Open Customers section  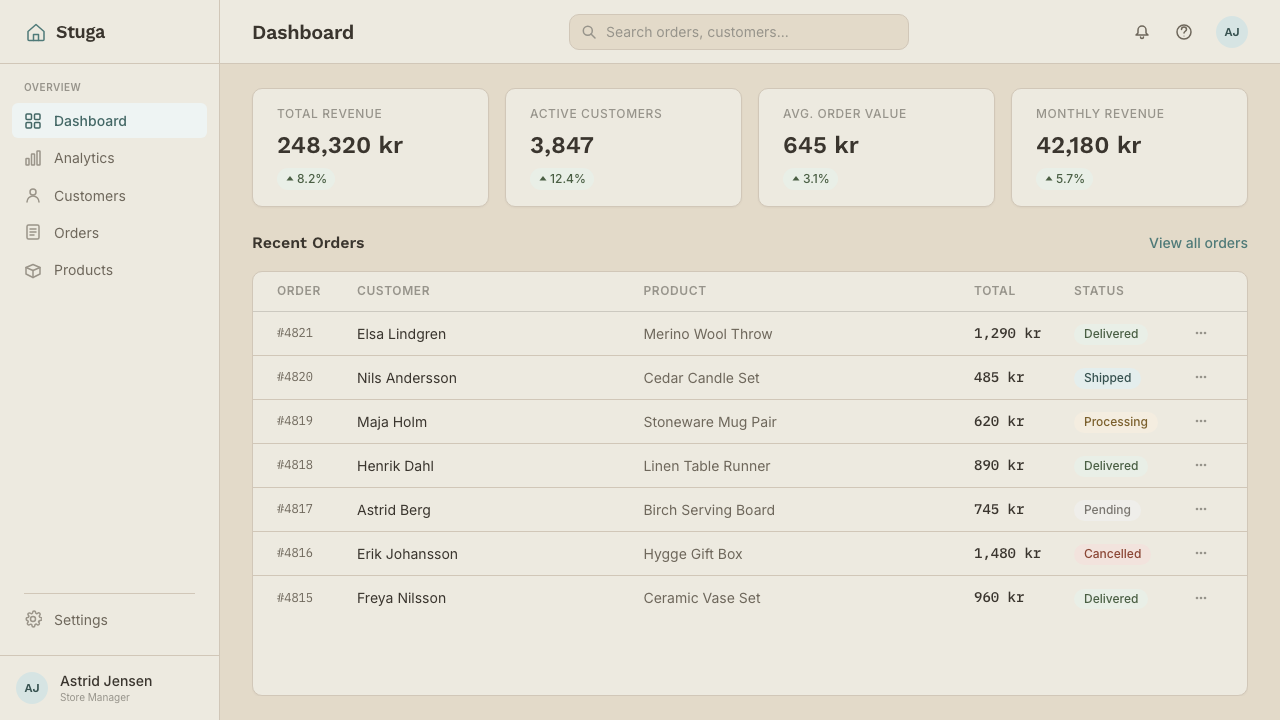(110, 196)
